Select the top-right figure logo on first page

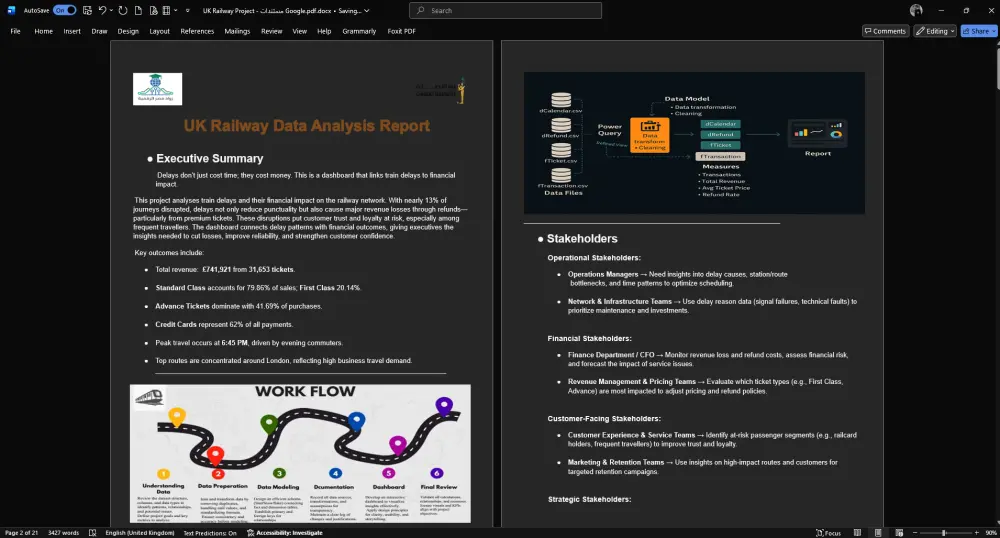coord(441,91)
